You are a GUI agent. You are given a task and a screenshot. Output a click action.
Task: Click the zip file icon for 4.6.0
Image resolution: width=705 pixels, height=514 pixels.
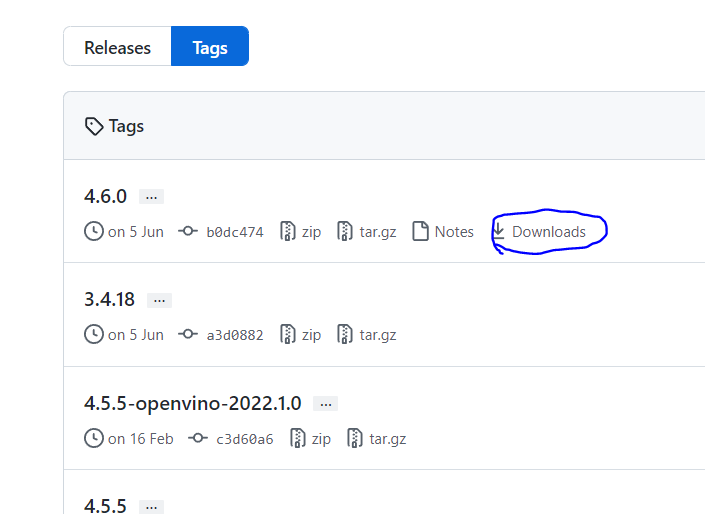288,232
